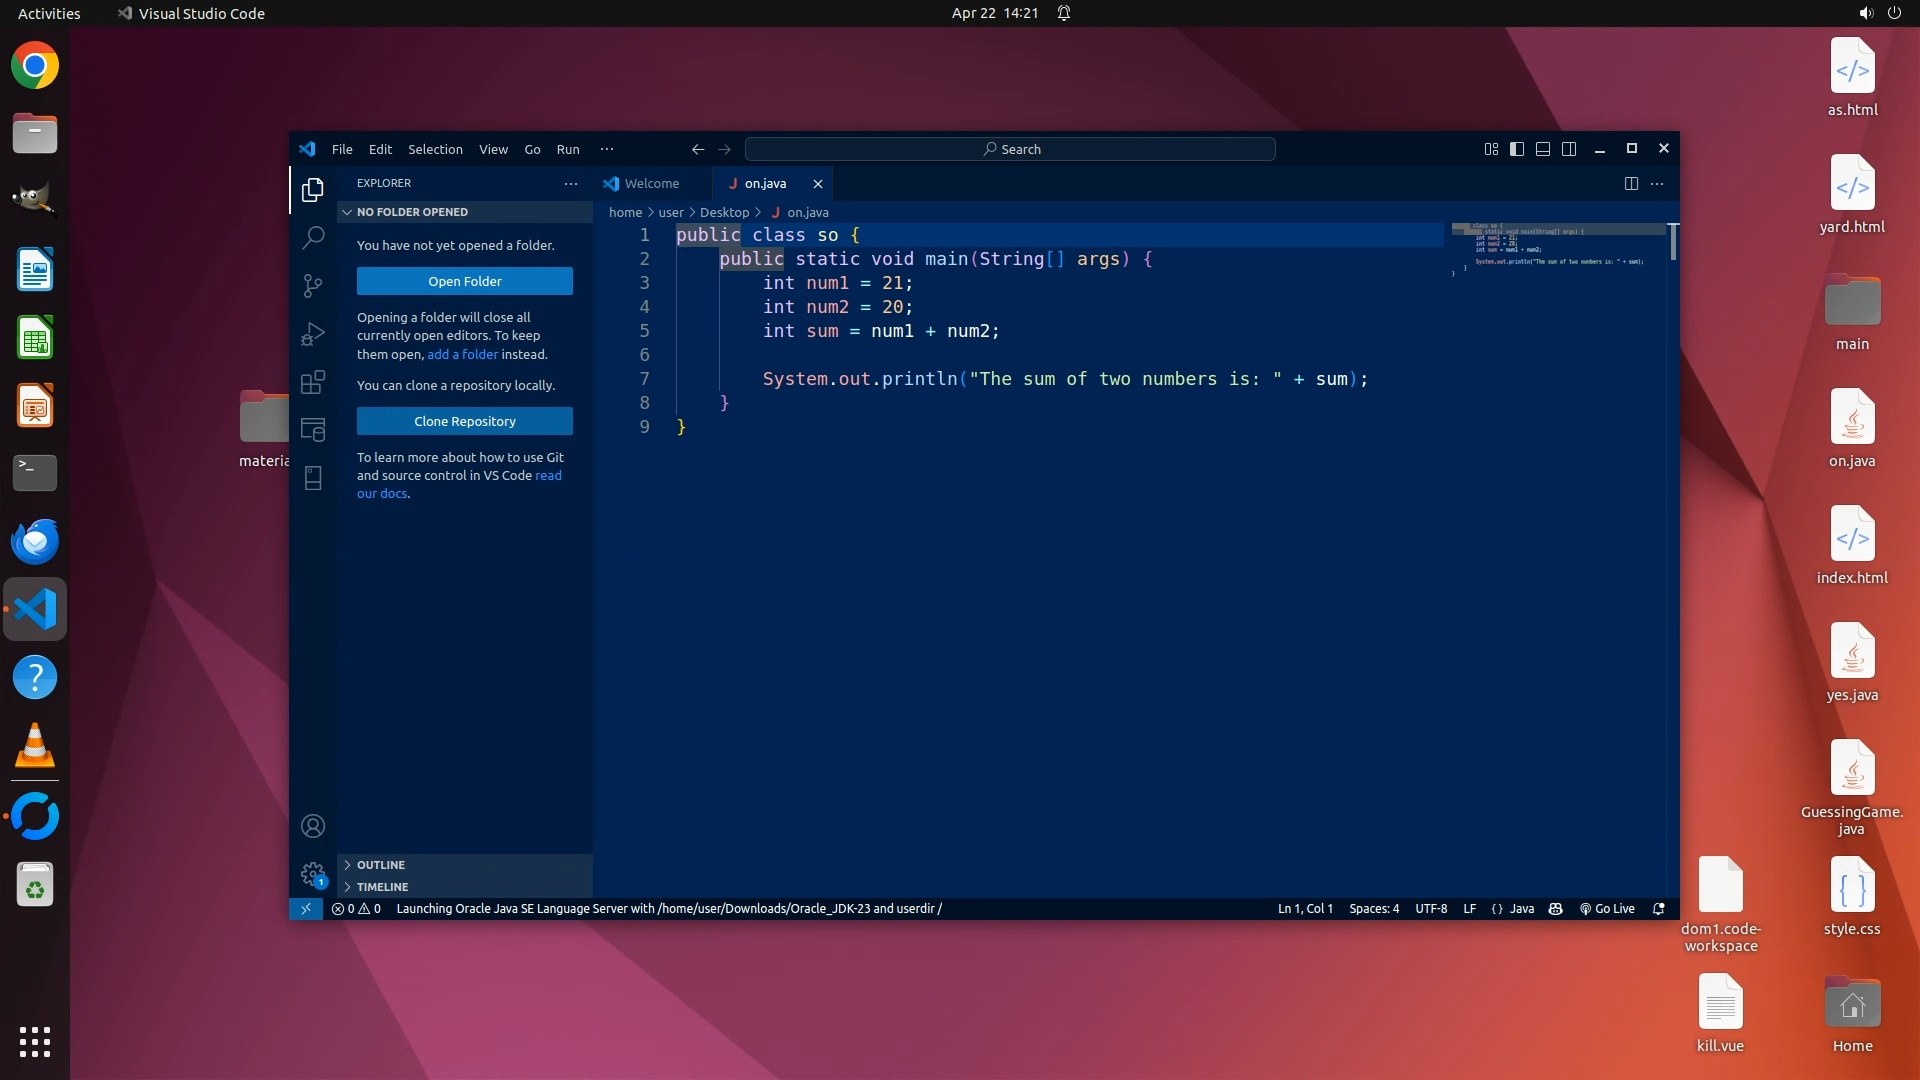Viewport: 1920px width, 1080px height.
Task: Click the split editor right icon
Action: click(x=1631, y=183)
